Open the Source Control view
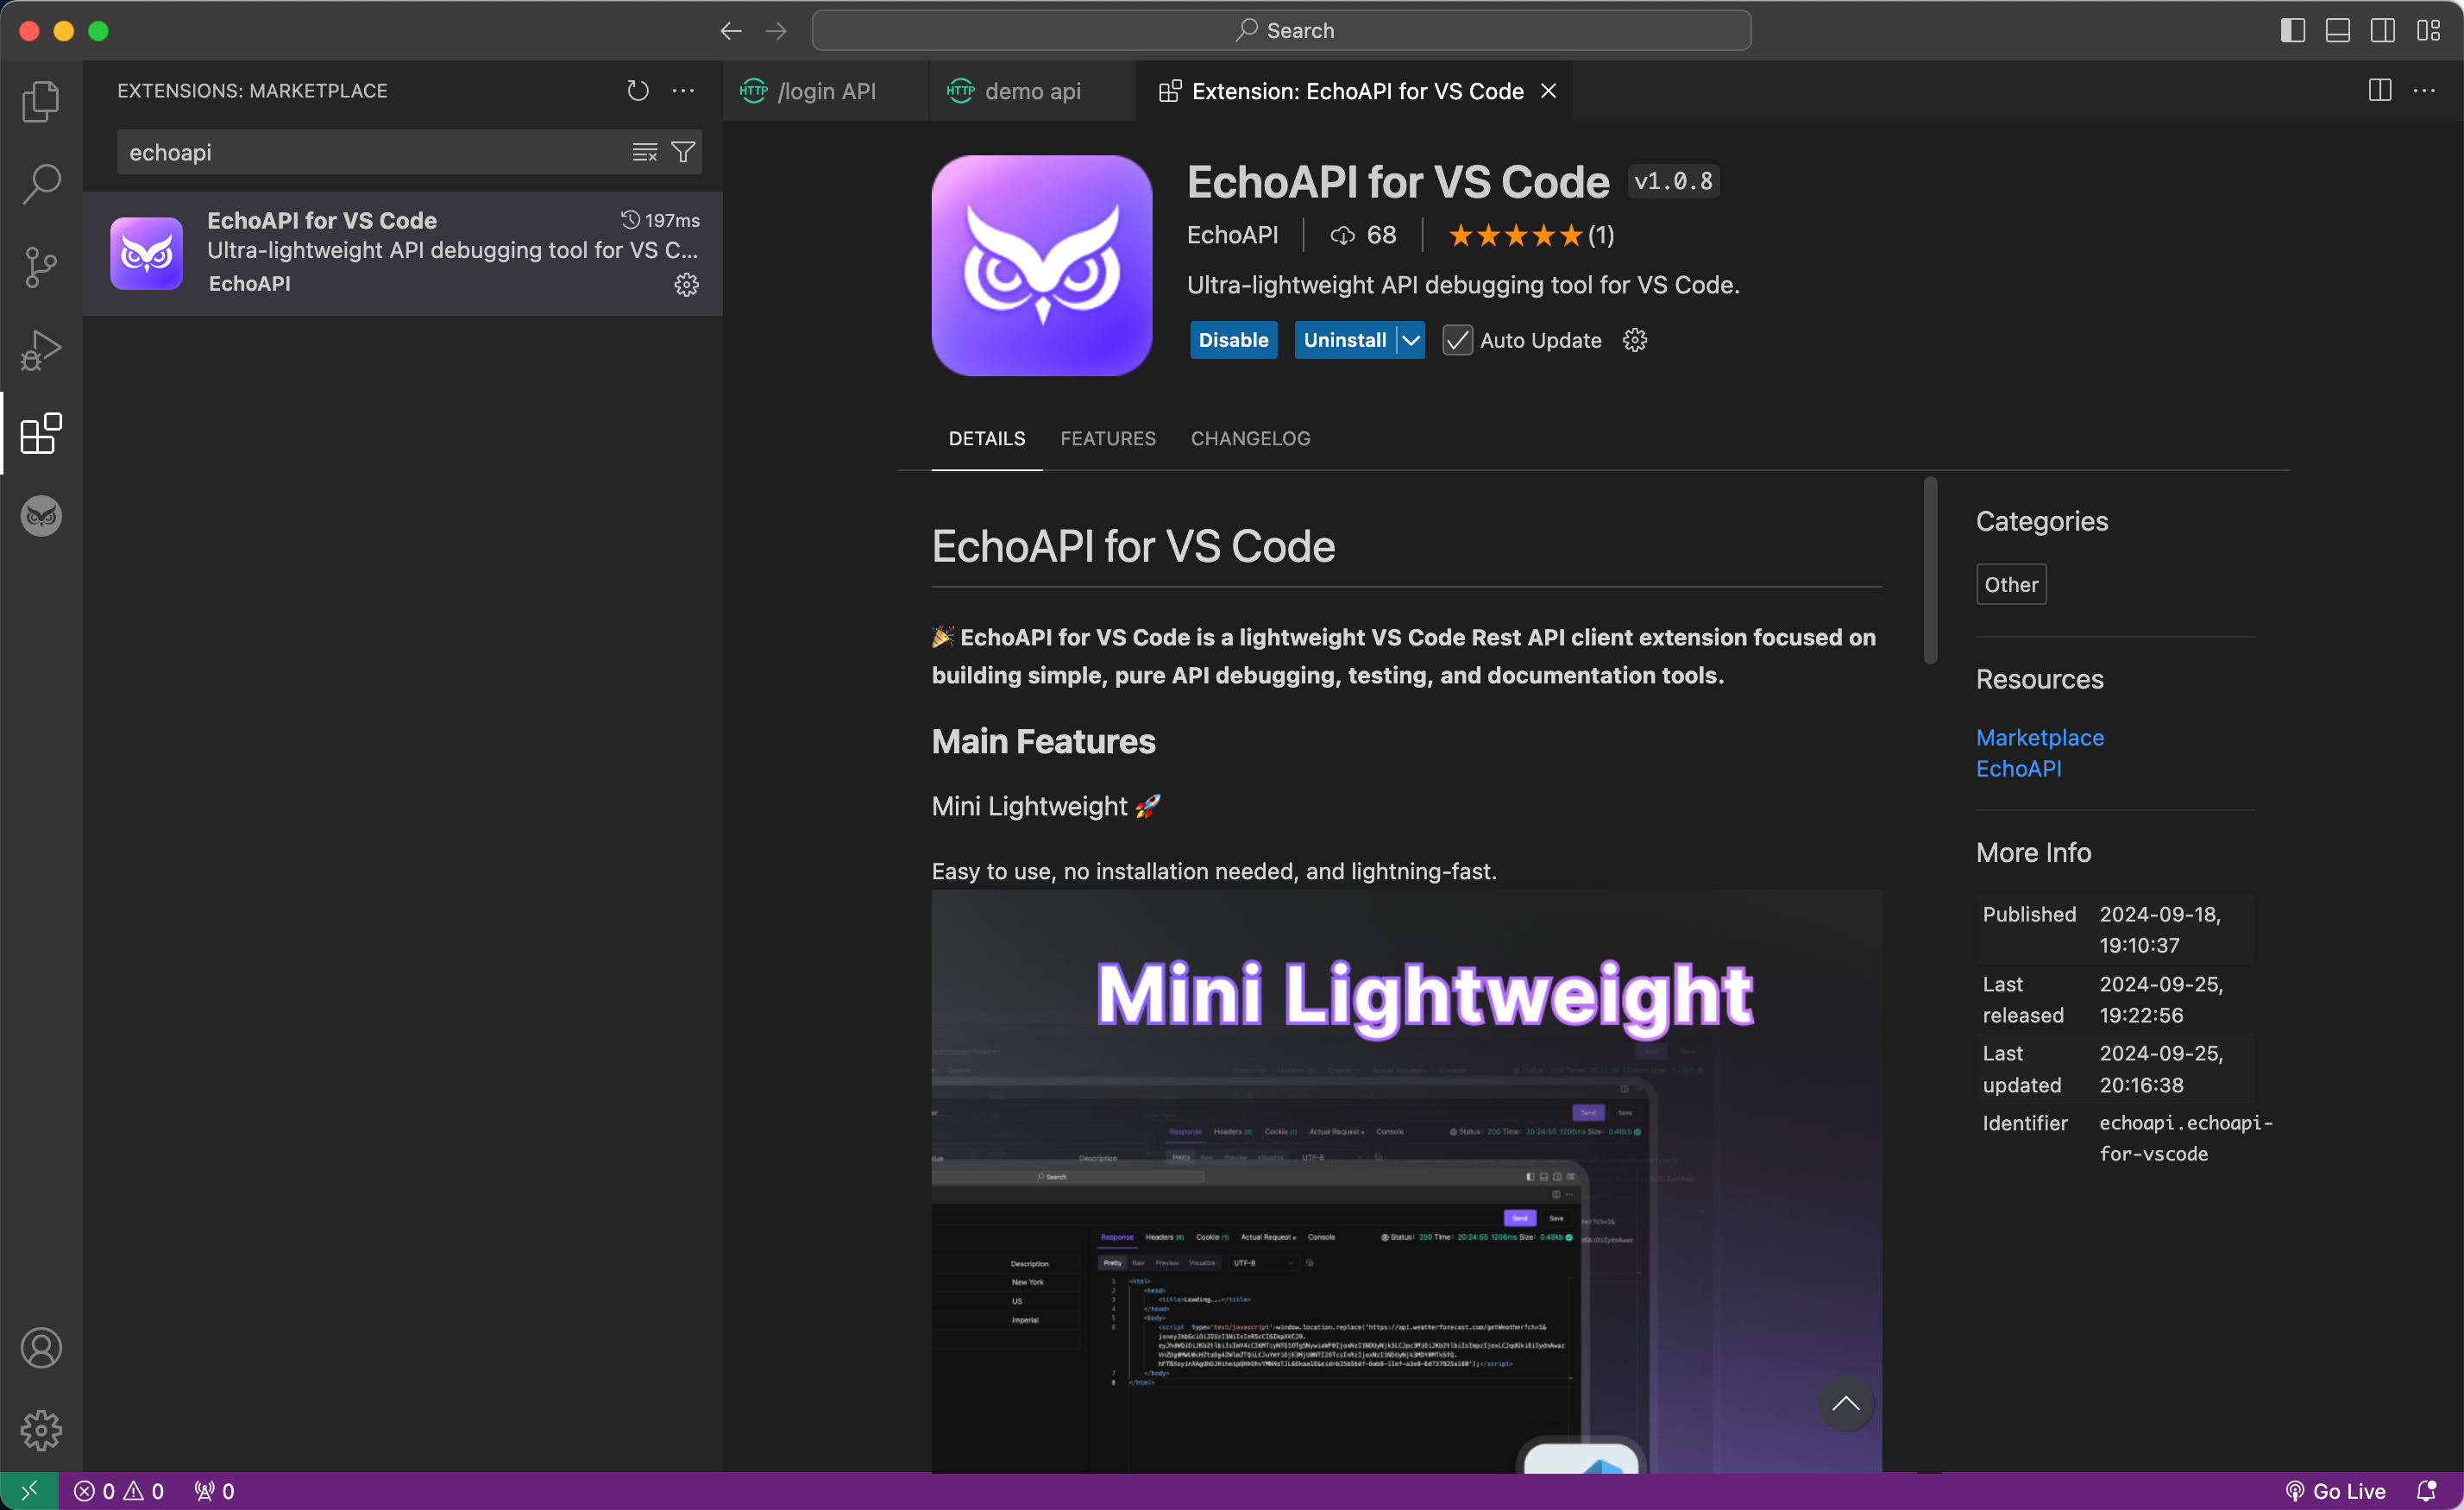Image resolution: width=2464 pixels, height=1510 pixels. [x=41, y=267]
